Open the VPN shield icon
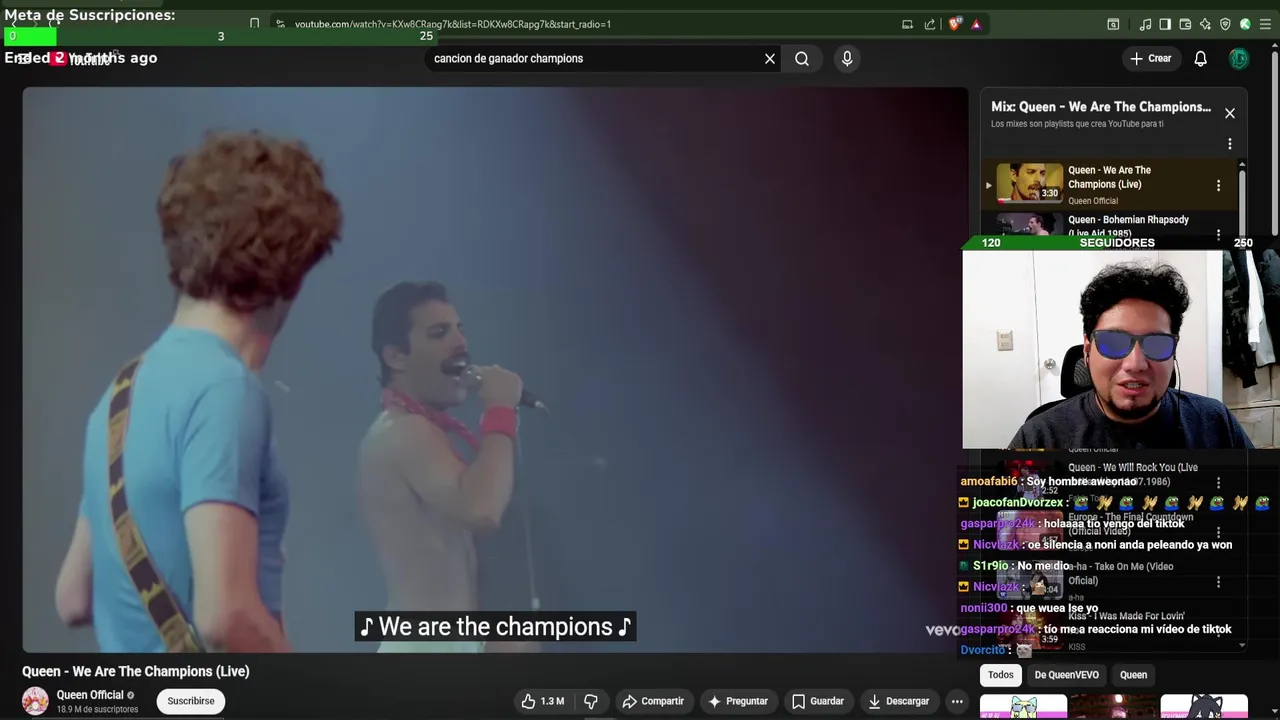 [x=1225, y=24]
